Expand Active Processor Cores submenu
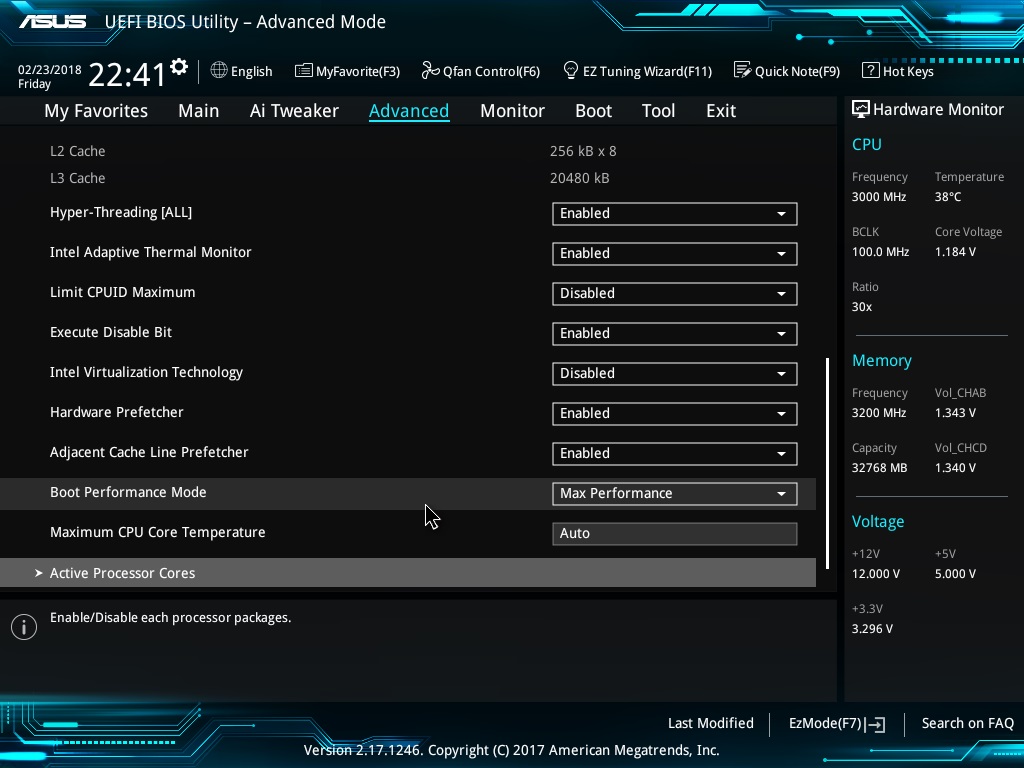This screenshot has width=1024, height=768. coord(408,573)
